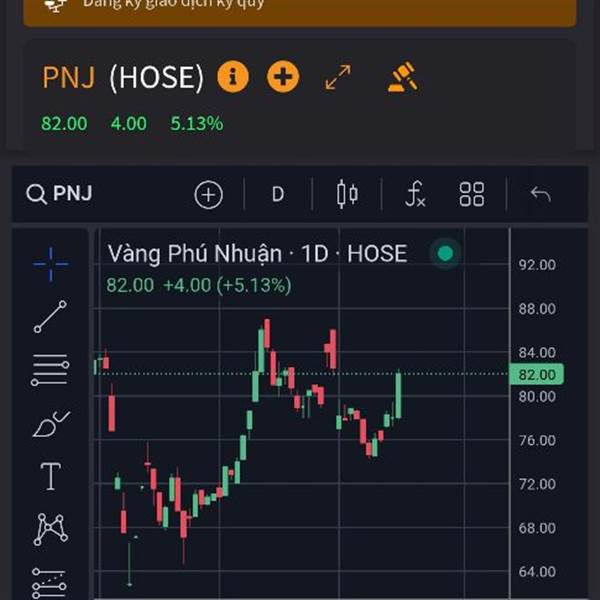
Task: Tap the margin trading registration banner
Action: pos(300,13)
